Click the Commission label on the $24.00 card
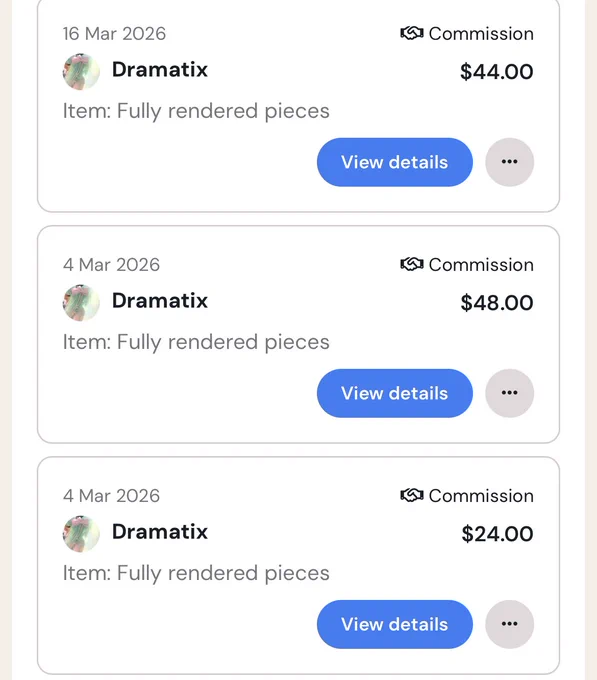Screen dimensions: 597x680 (x=481, y=496)
